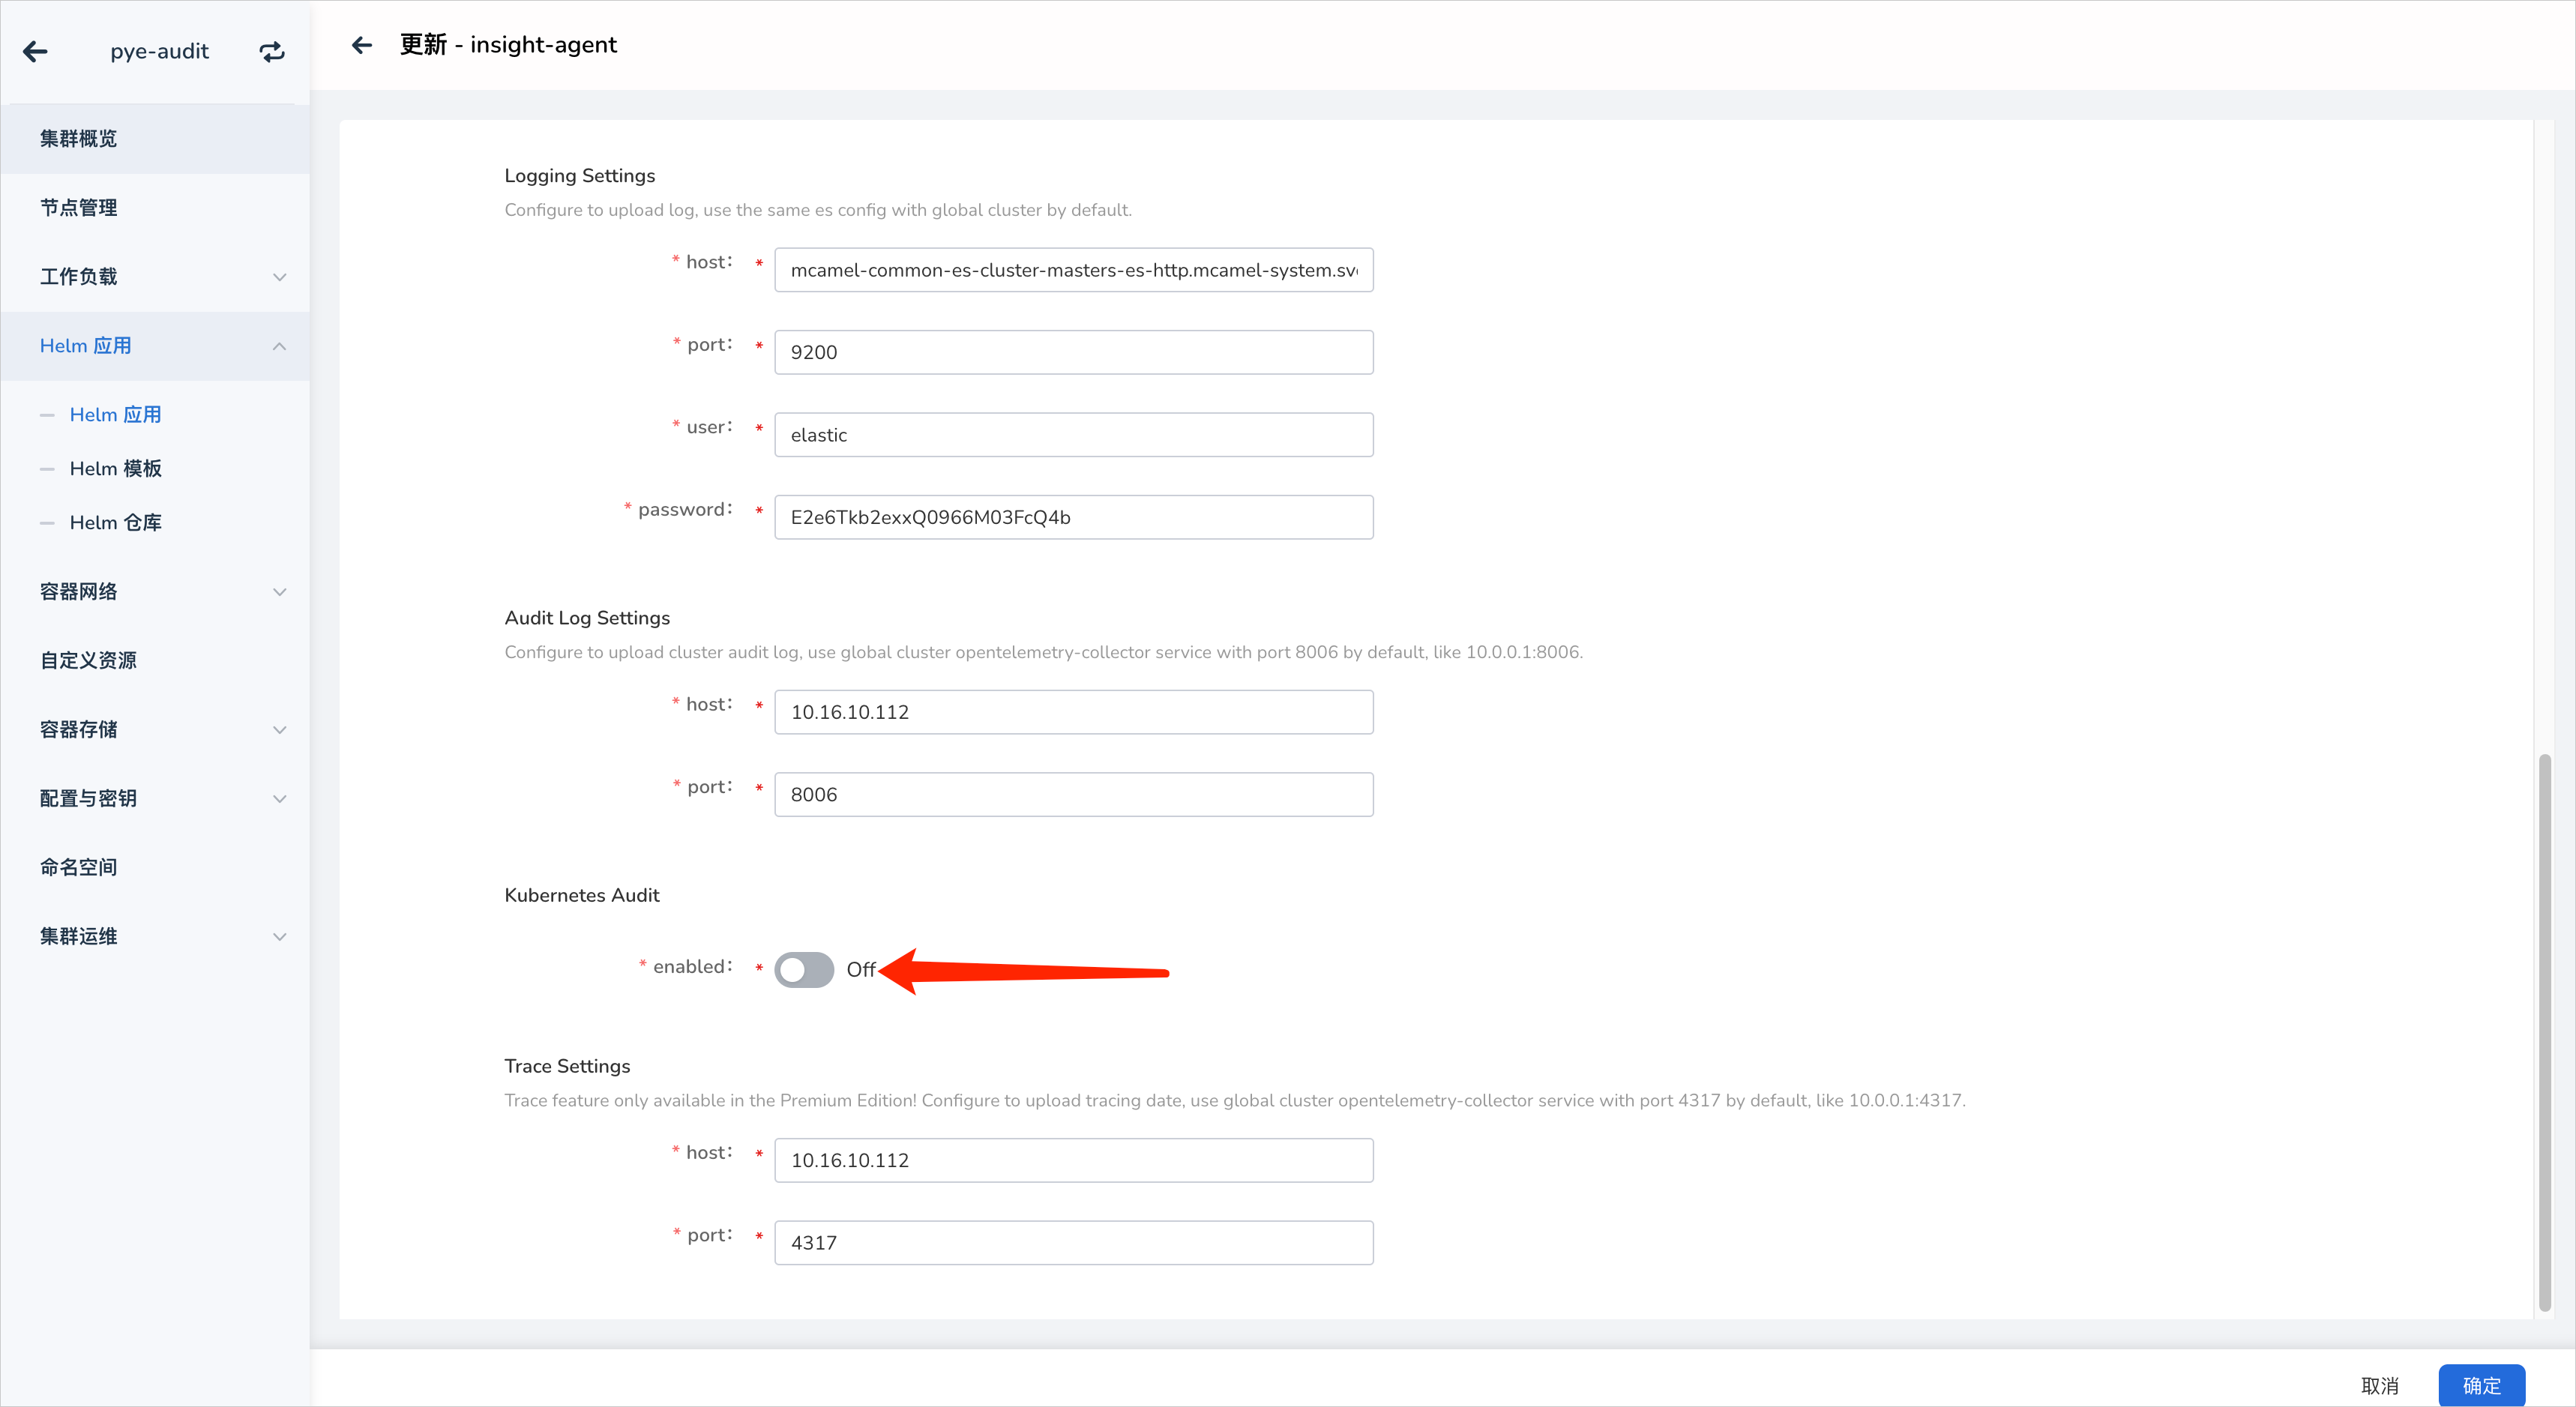Open 节点管理 in the sidebar
The width and height of the screenshot is (2576, 1407).
(155, 208)
